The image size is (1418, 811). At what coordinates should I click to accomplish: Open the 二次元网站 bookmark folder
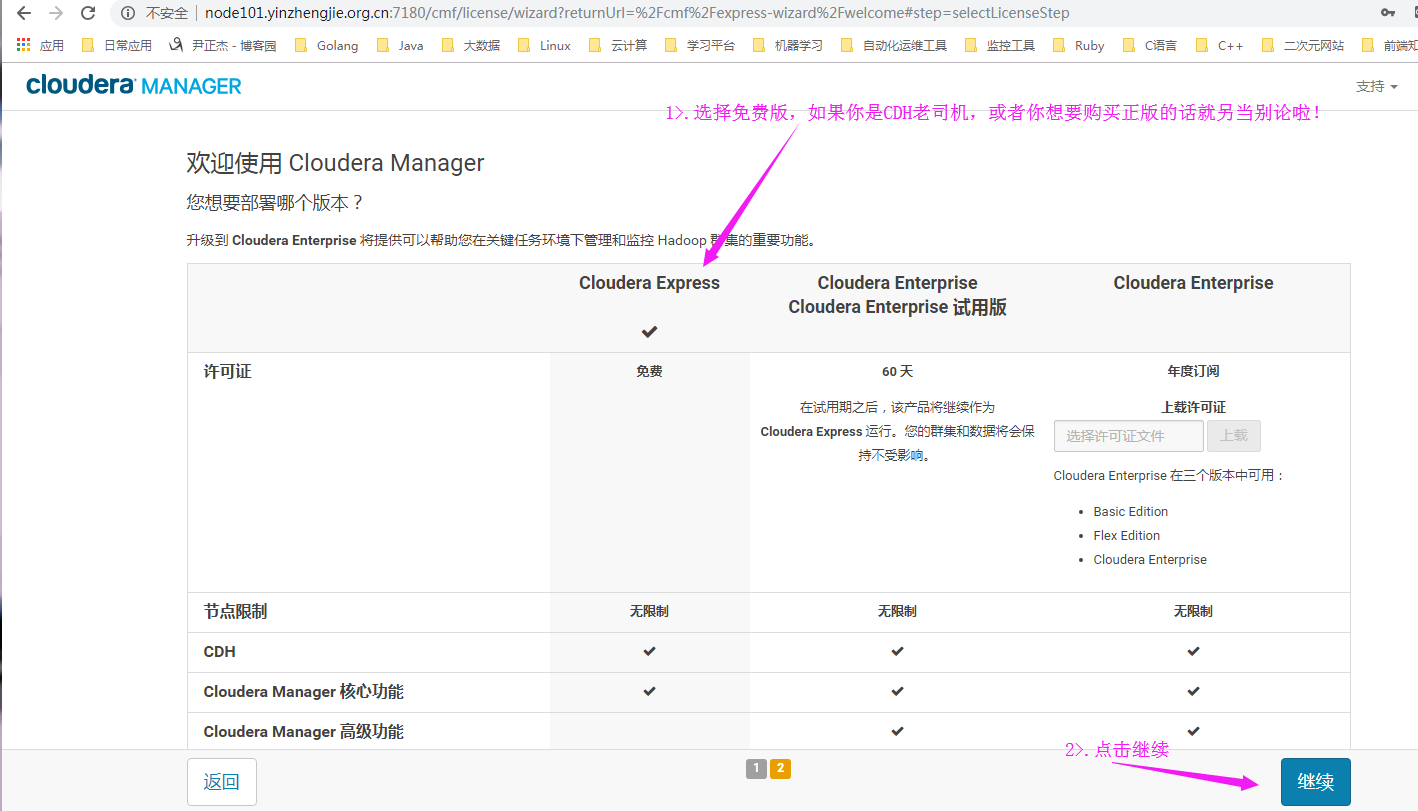[1303, 45]
